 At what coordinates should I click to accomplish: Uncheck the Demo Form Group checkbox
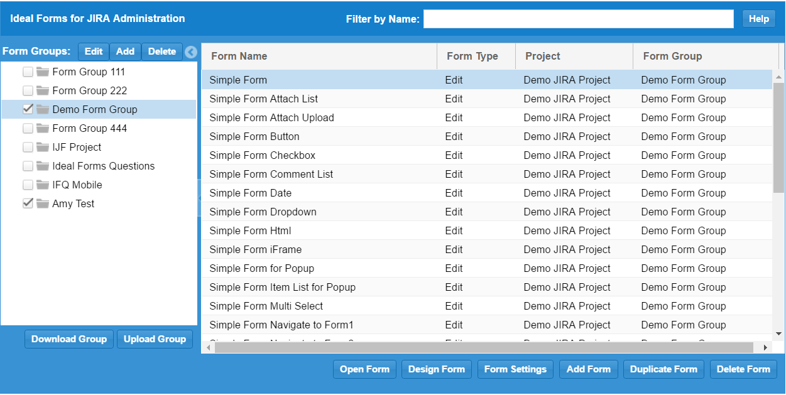click(x=28, y=109)
